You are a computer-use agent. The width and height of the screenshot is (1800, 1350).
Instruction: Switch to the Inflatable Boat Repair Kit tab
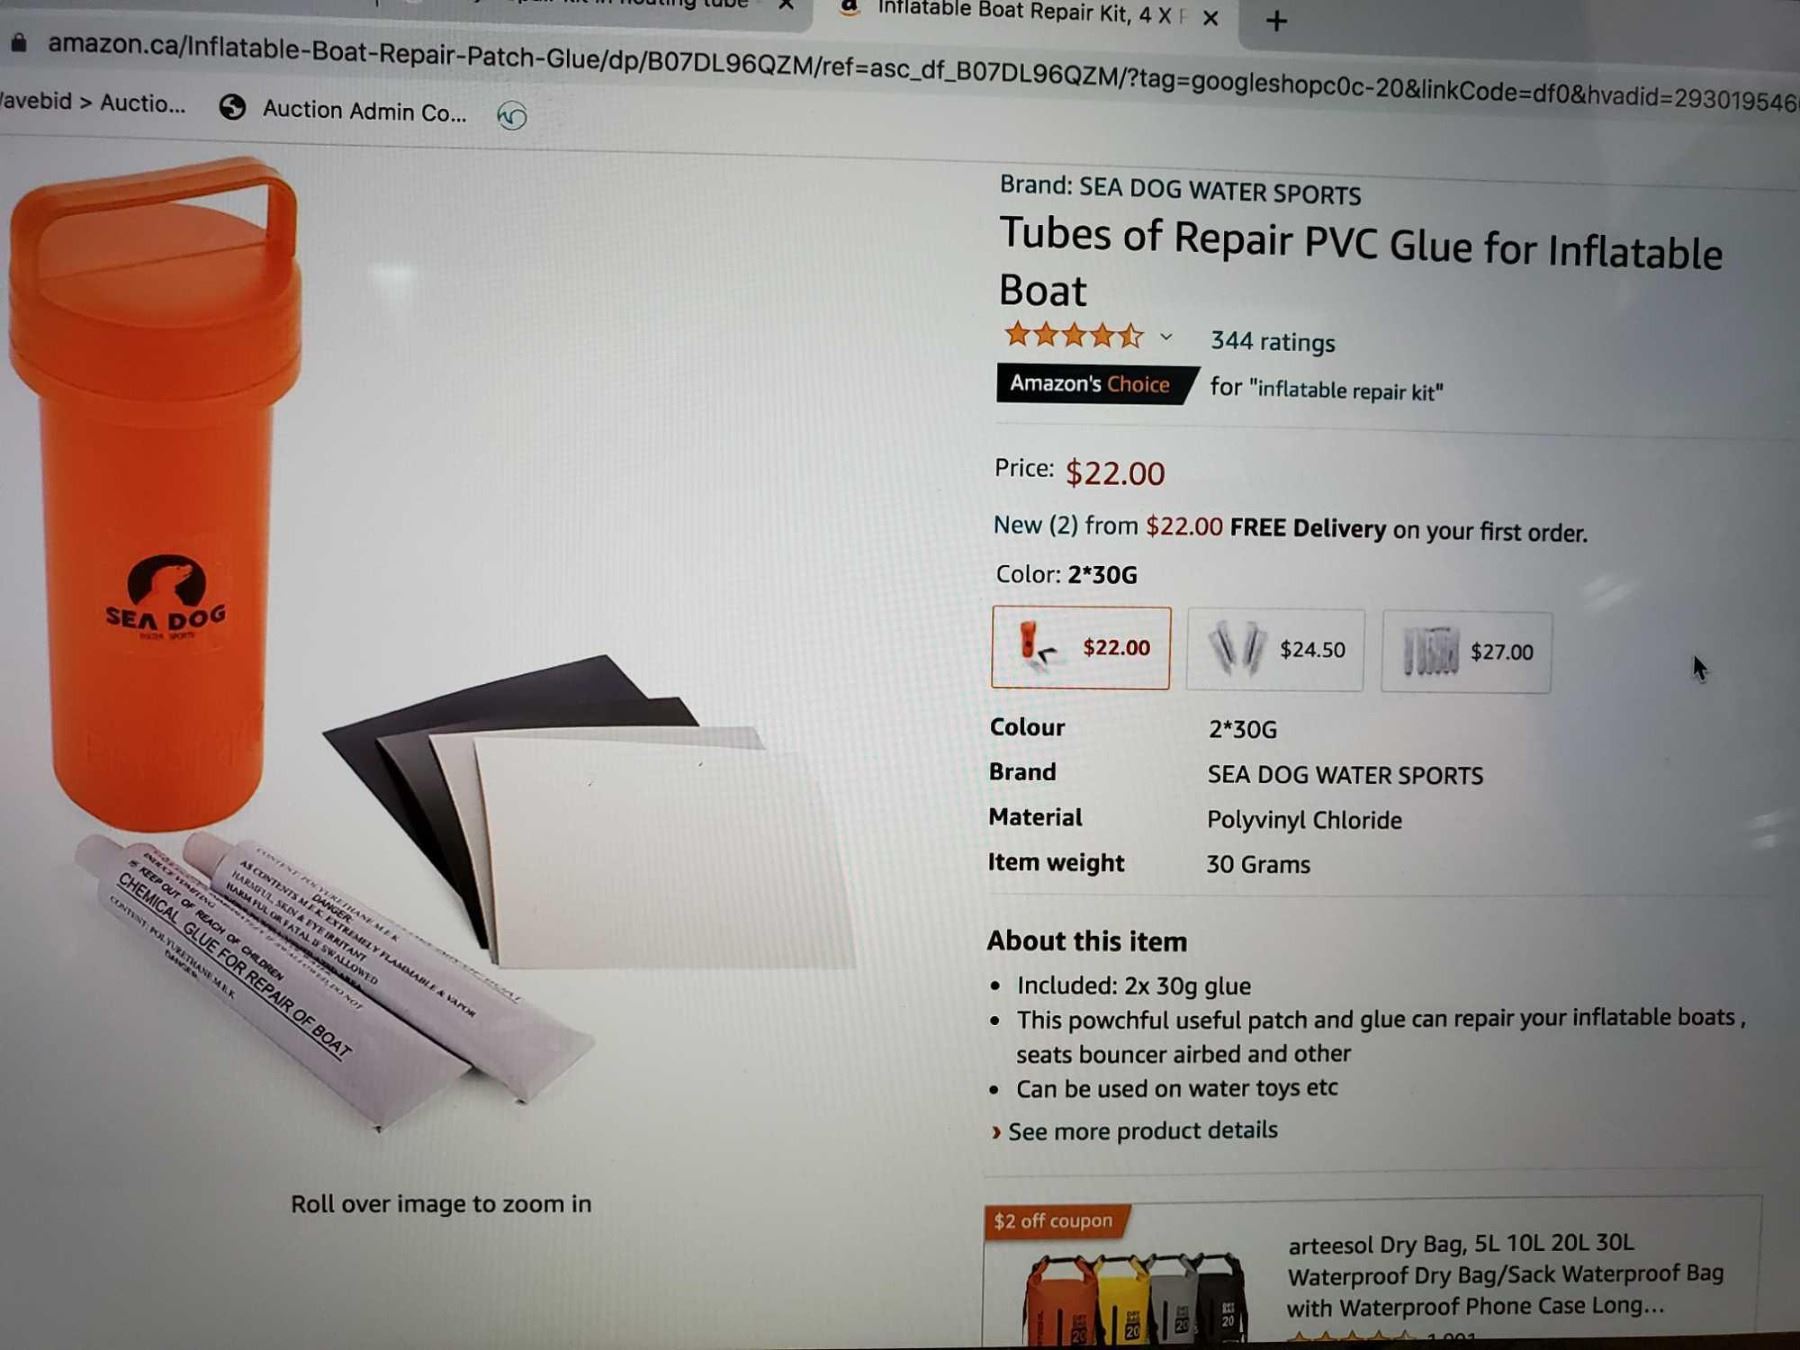tap(1020, 14)
